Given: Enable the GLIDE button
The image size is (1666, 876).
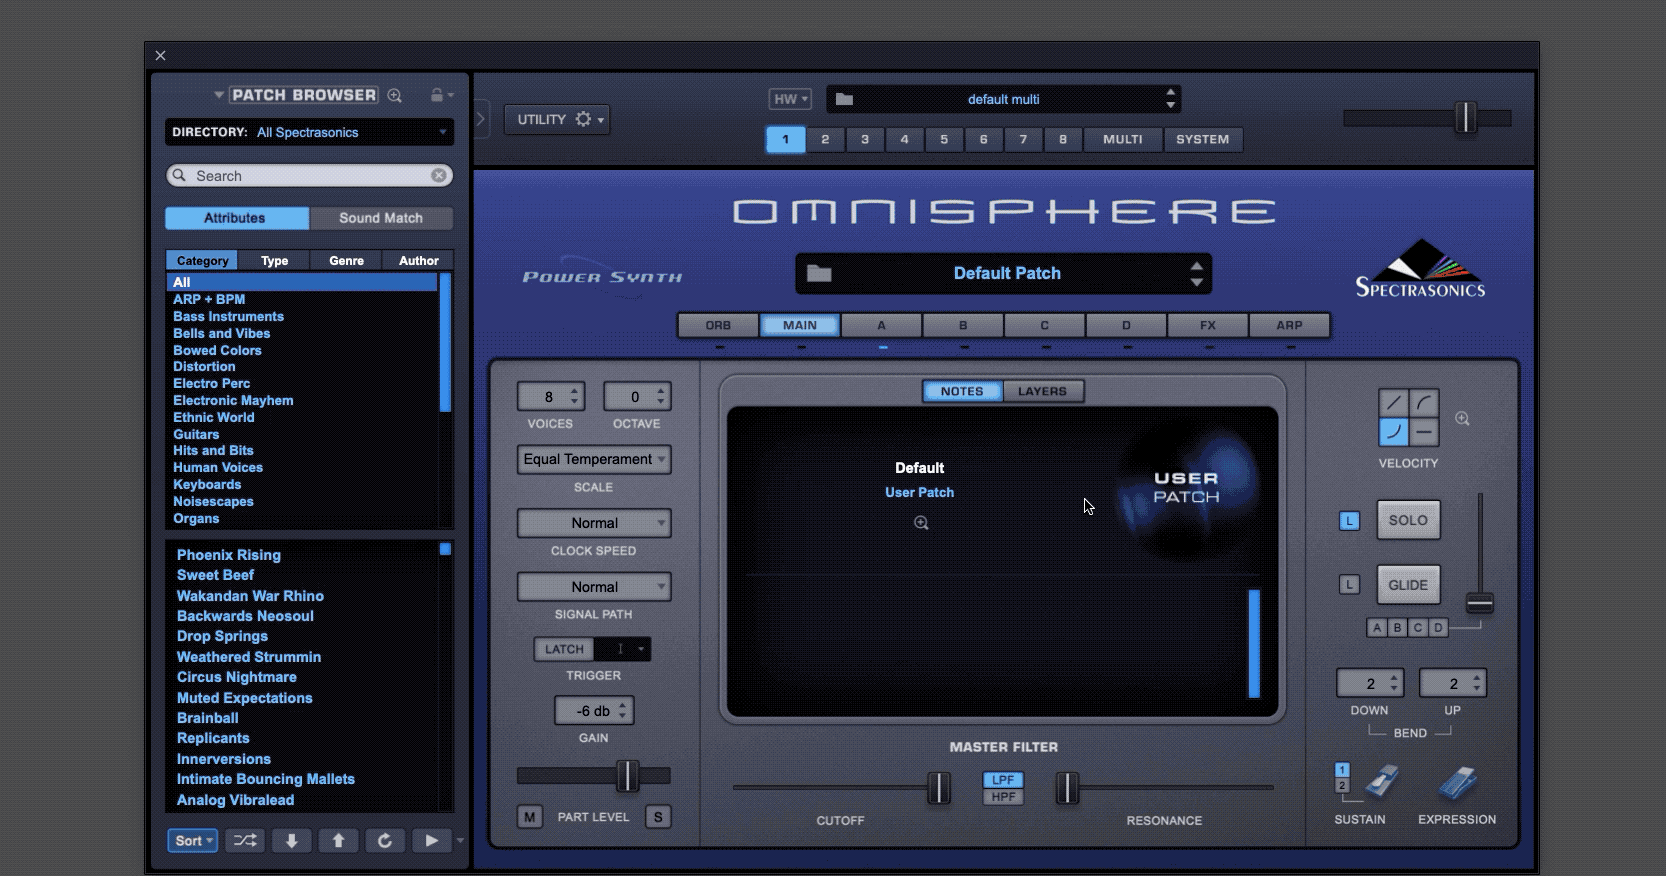Looking at the screenshot, I should [1408, 585].
